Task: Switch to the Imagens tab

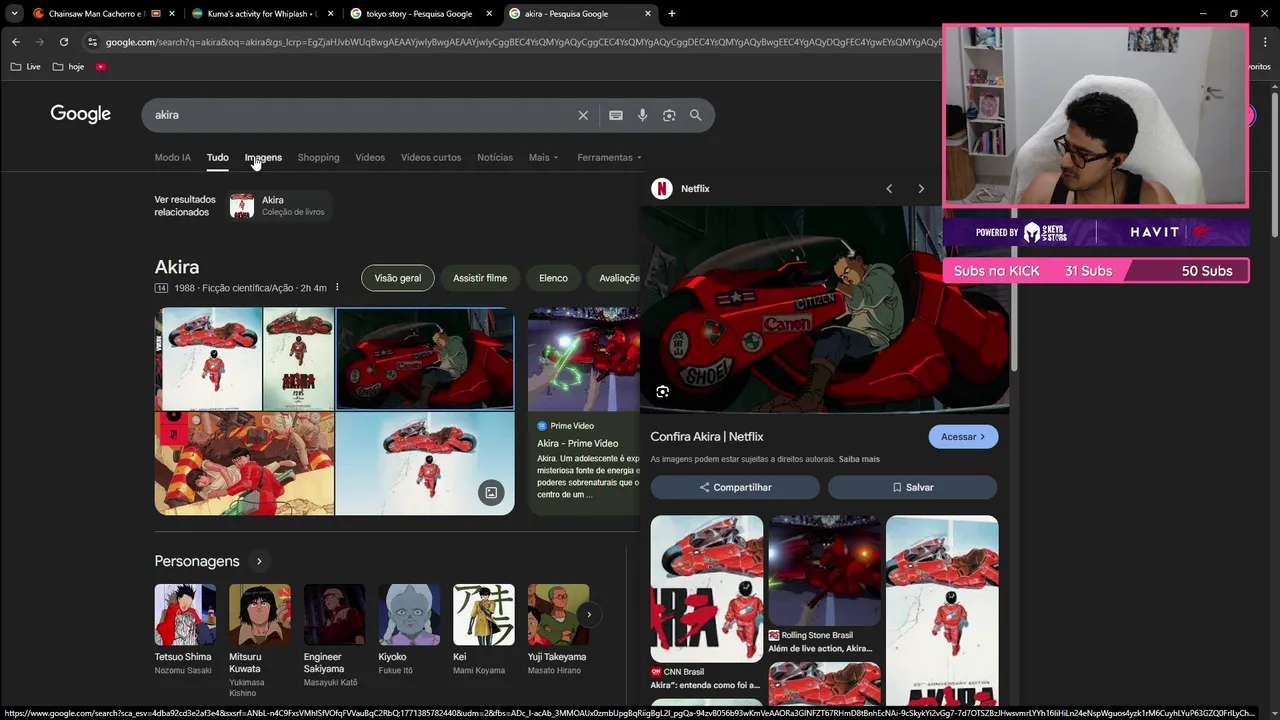Action: 263,157
